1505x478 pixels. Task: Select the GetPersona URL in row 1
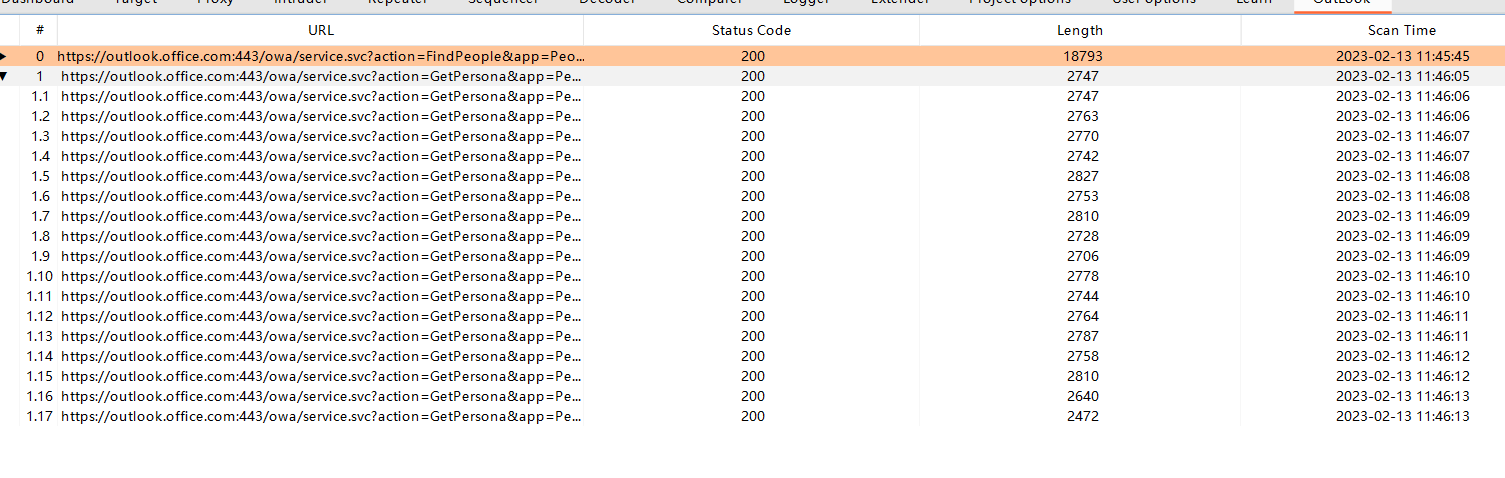[x=321, y=76]
